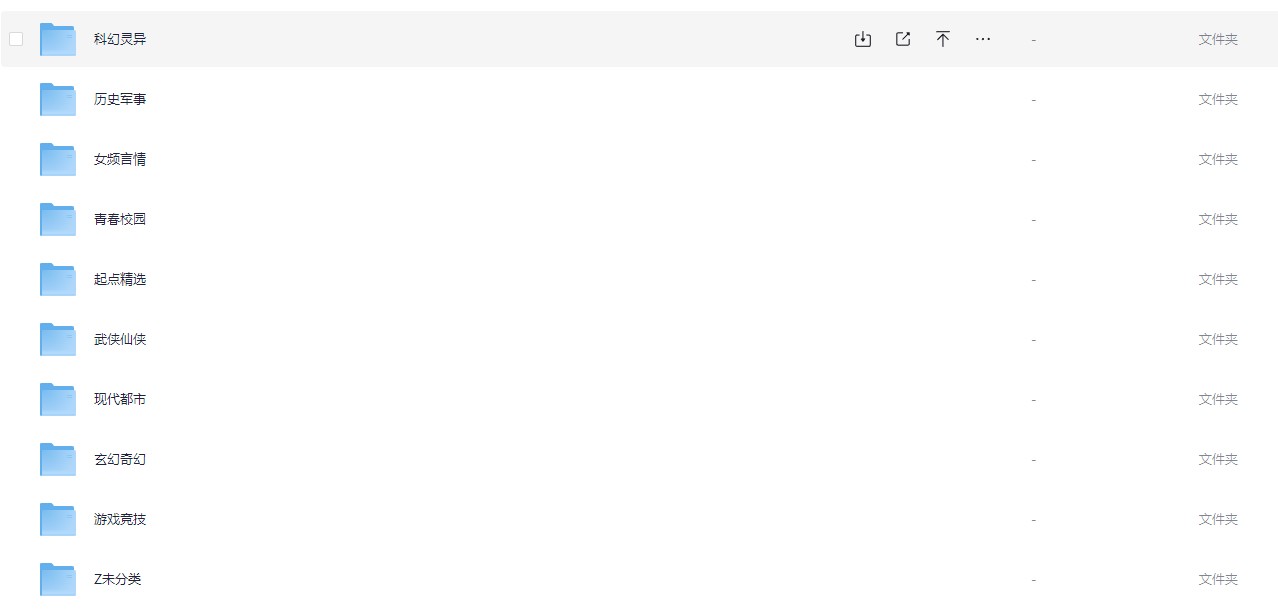Click the 女频言情 folder icon

tap(58, 159)
